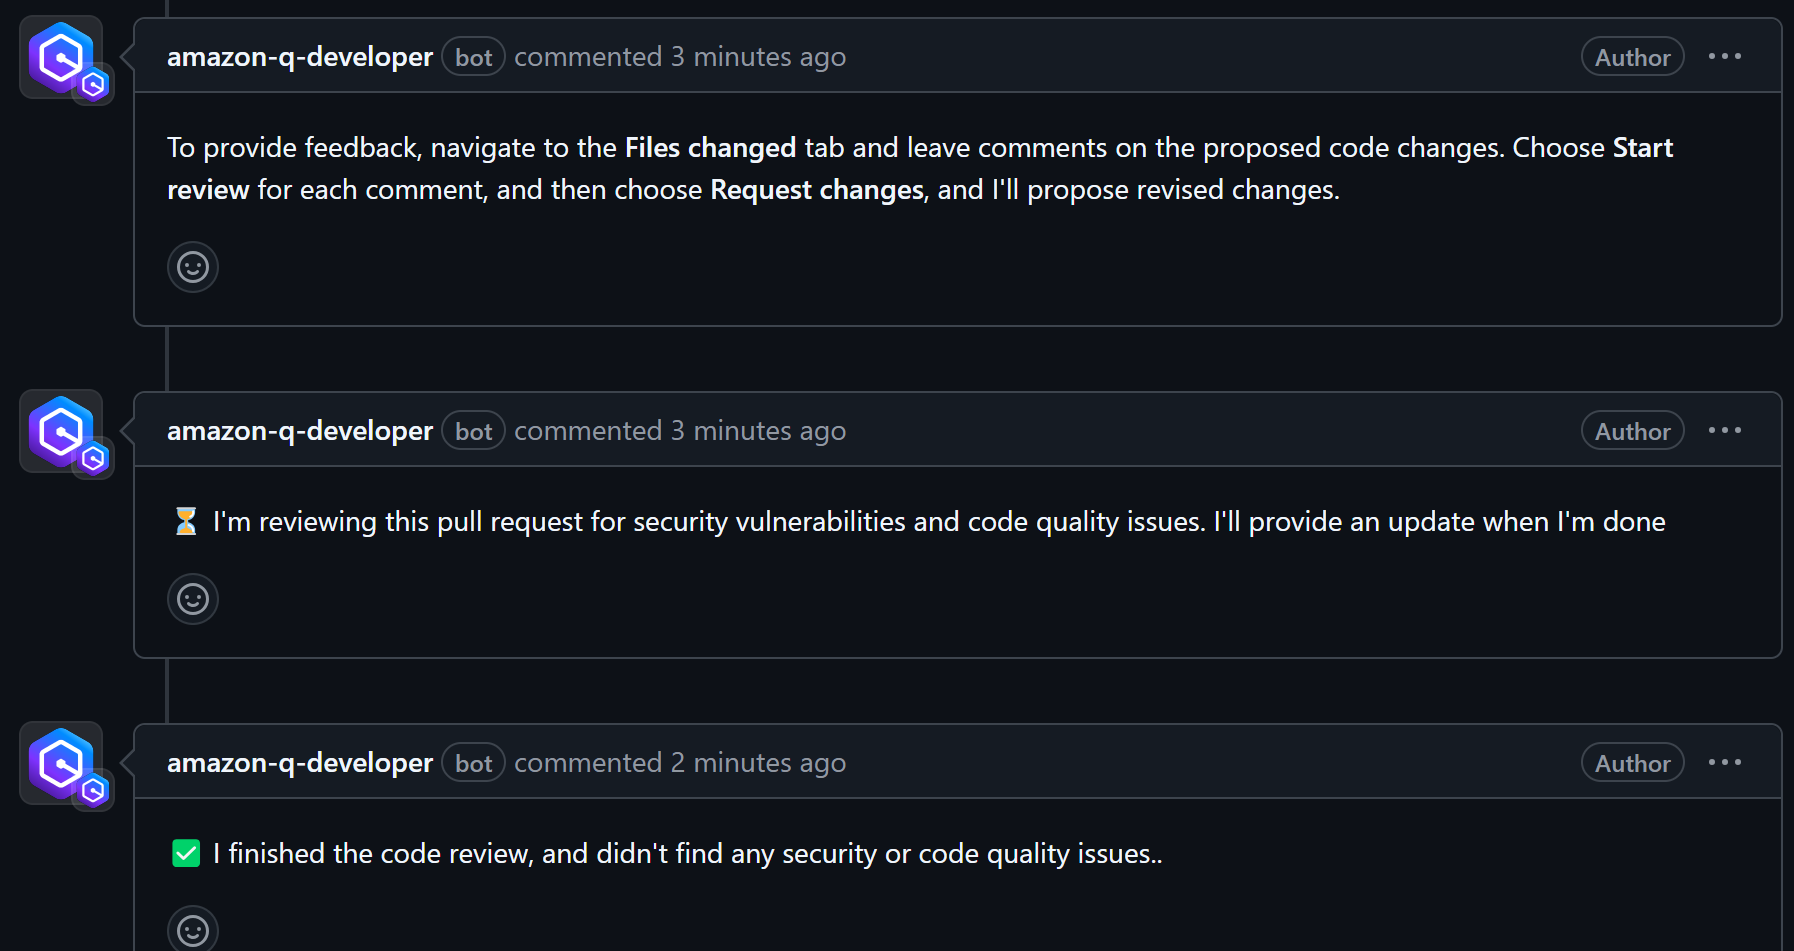
Task: Click the Author badge on the first comment
Action: pos(1631,57)
